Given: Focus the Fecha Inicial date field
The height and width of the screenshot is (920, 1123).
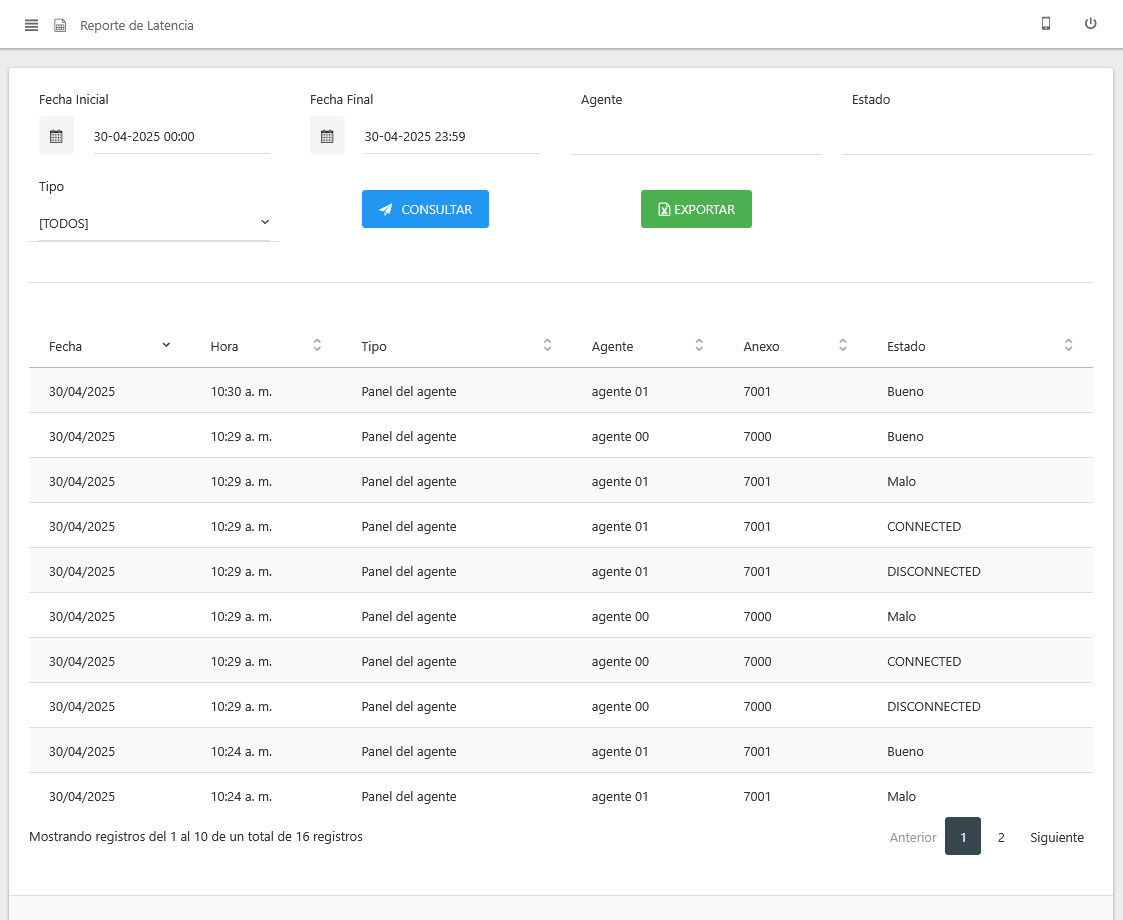Looking at the screenshot, I should [182, 137].
